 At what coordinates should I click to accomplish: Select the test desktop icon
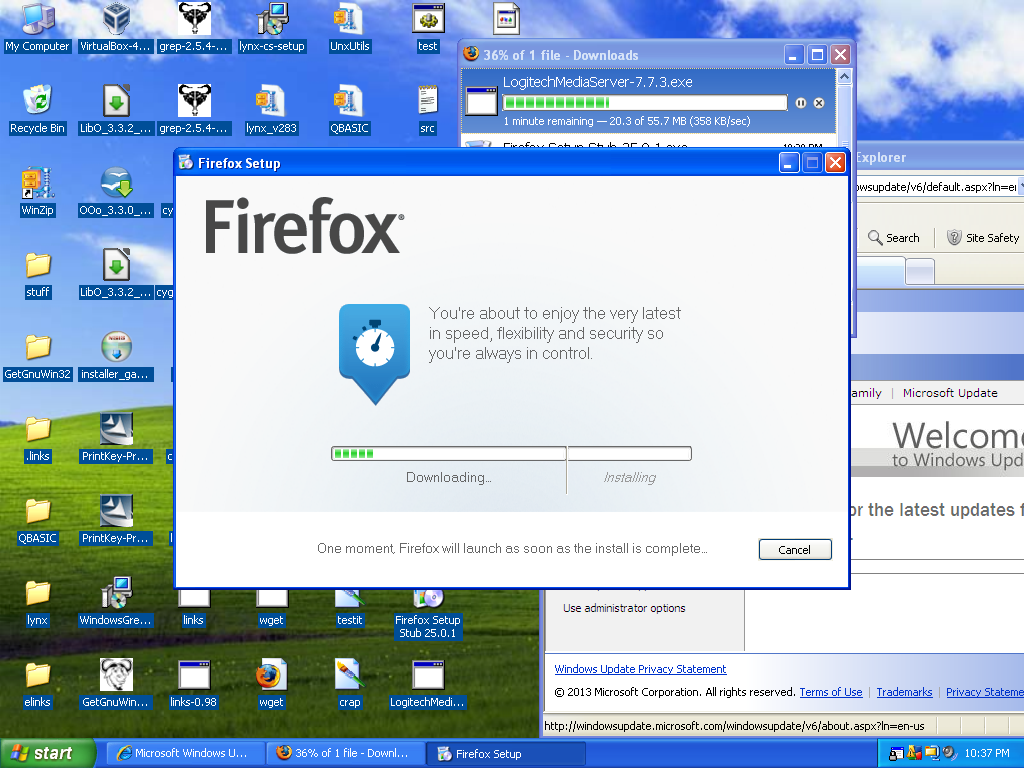428,27
